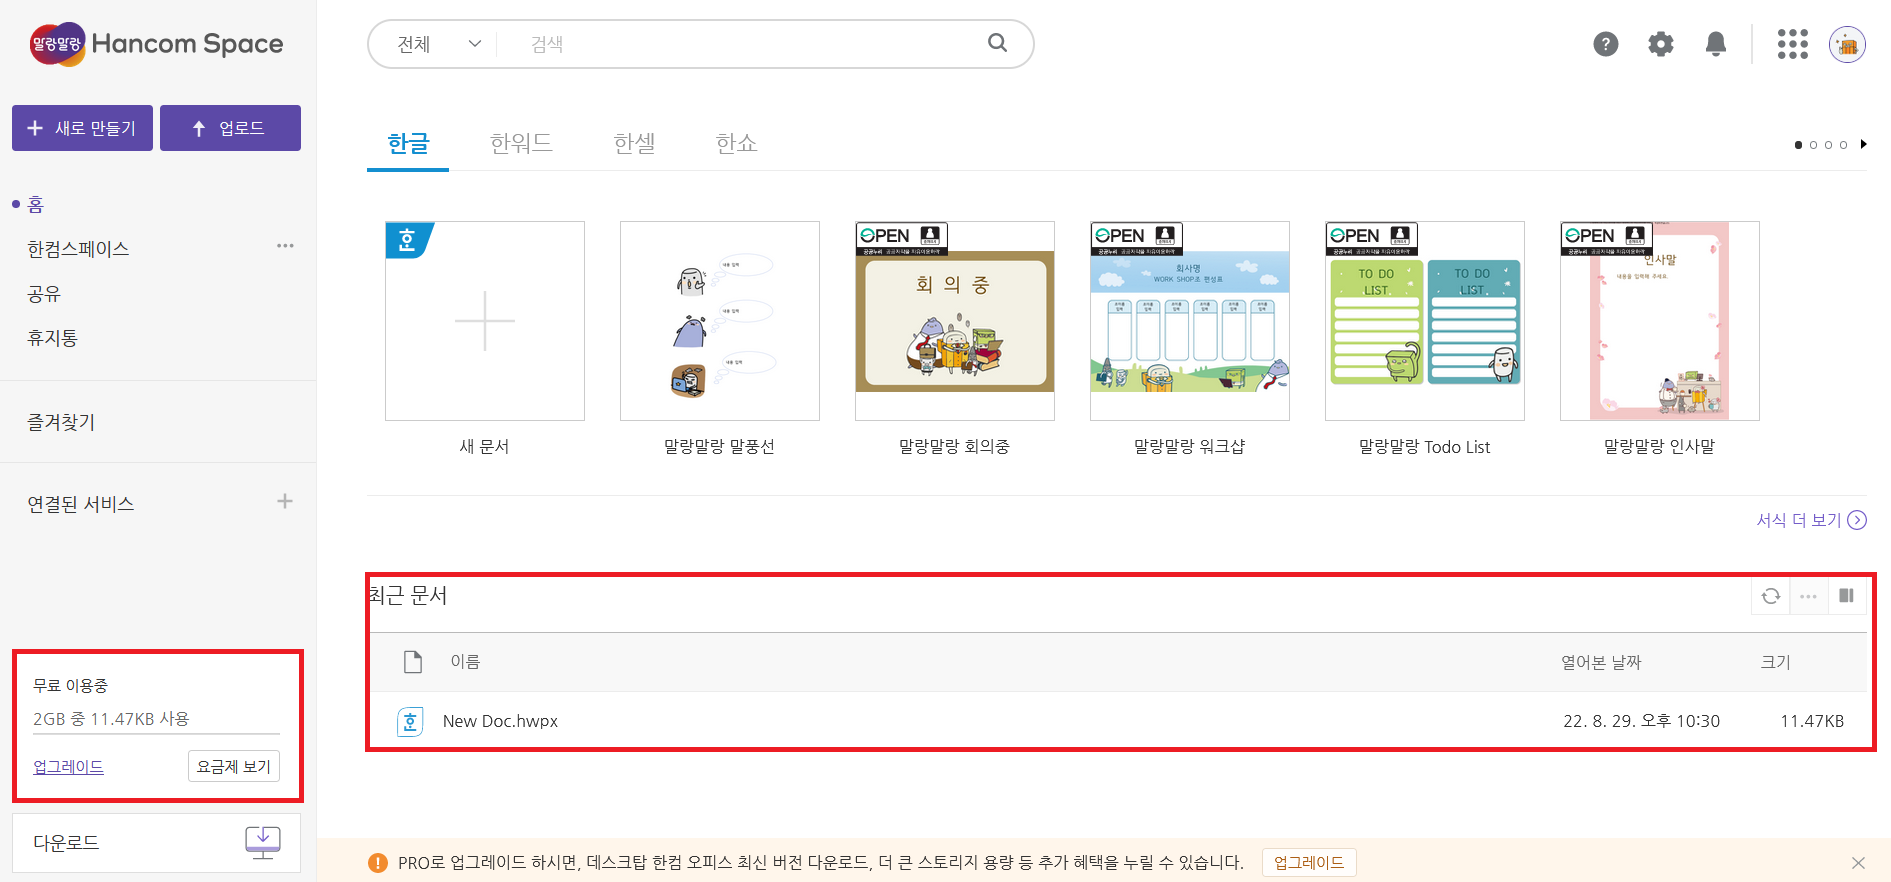Open the apps grid launcher

click(1793, 44)
